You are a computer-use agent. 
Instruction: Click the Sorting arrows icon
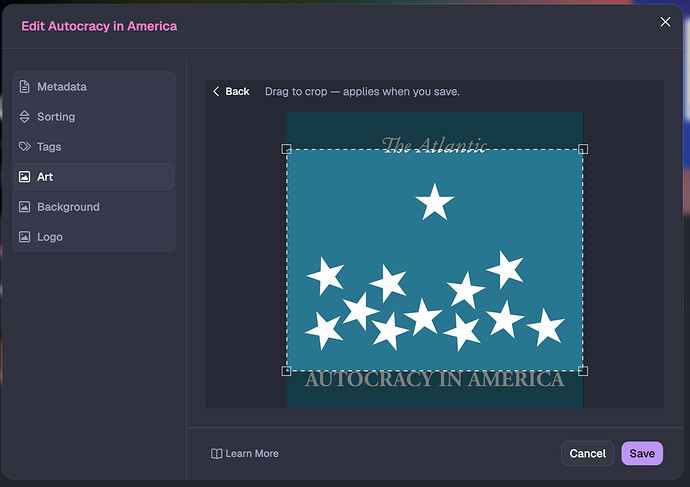tap(25, 117)
